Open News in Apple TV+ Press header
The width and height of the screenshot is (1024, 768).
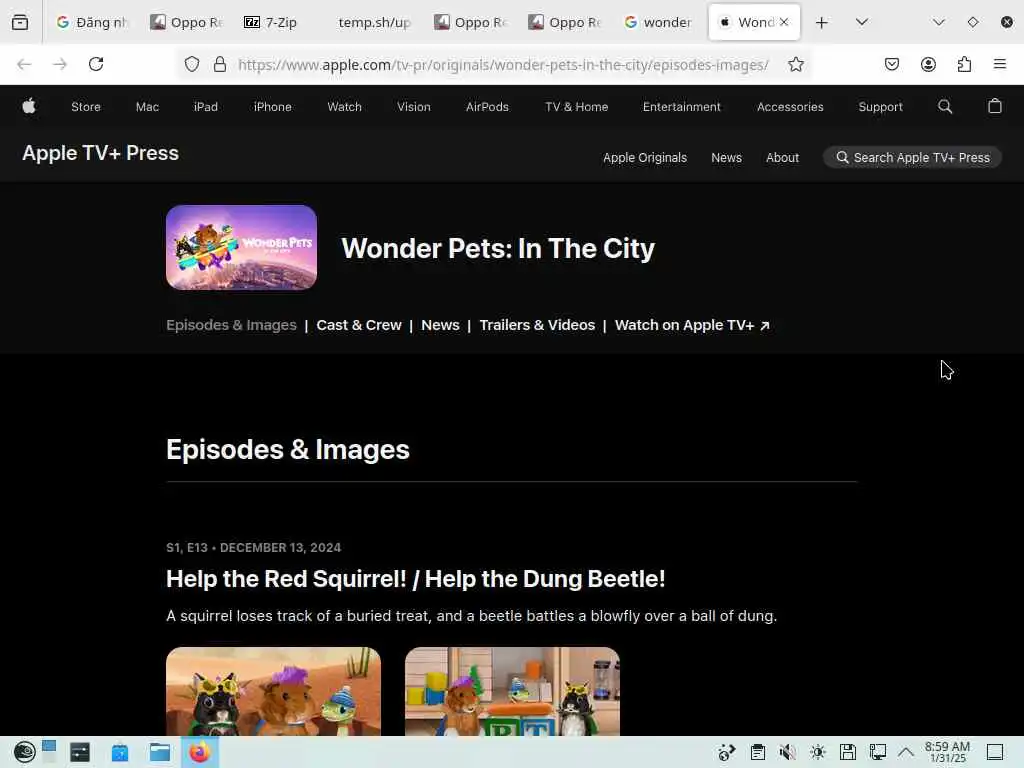726,157
